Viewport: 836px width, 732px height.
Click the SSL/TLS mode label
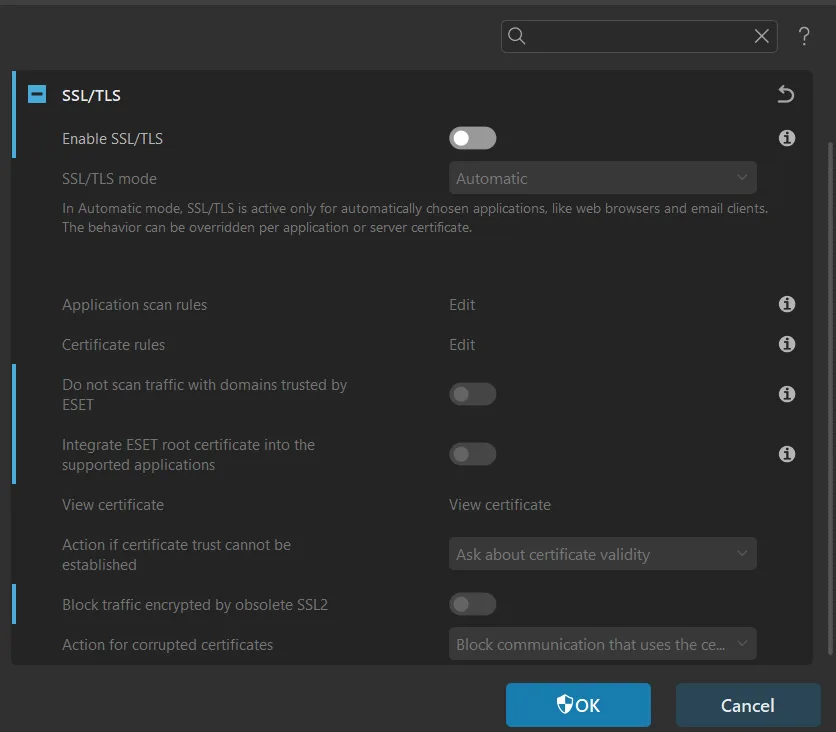(x=109, y=179)
